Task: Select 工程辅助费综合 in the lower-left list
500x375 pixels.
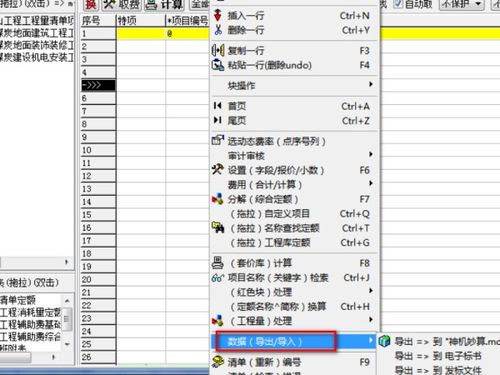Action: (x=31, y=336)
